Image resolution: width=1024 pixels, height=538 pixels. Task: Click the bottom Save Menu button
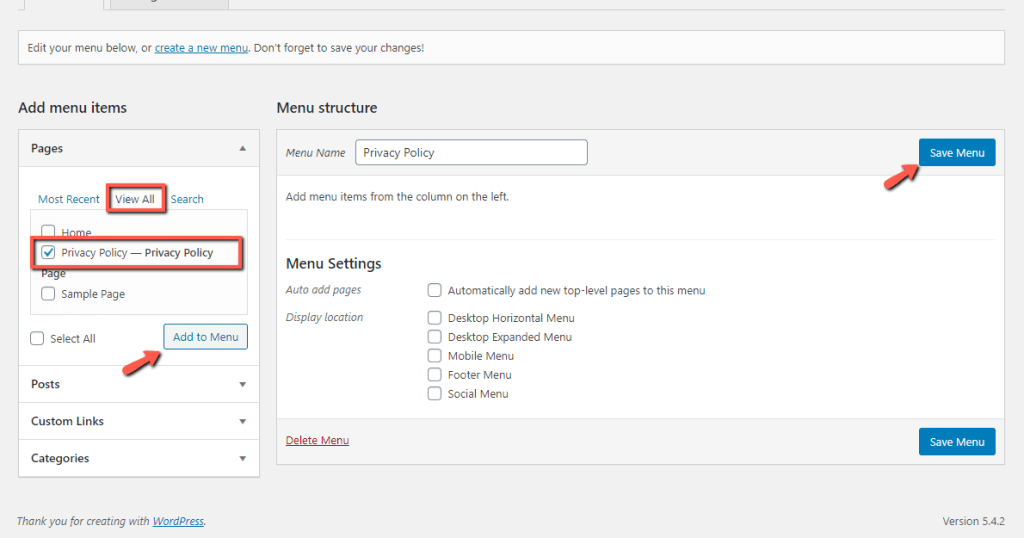click(957, 441)
